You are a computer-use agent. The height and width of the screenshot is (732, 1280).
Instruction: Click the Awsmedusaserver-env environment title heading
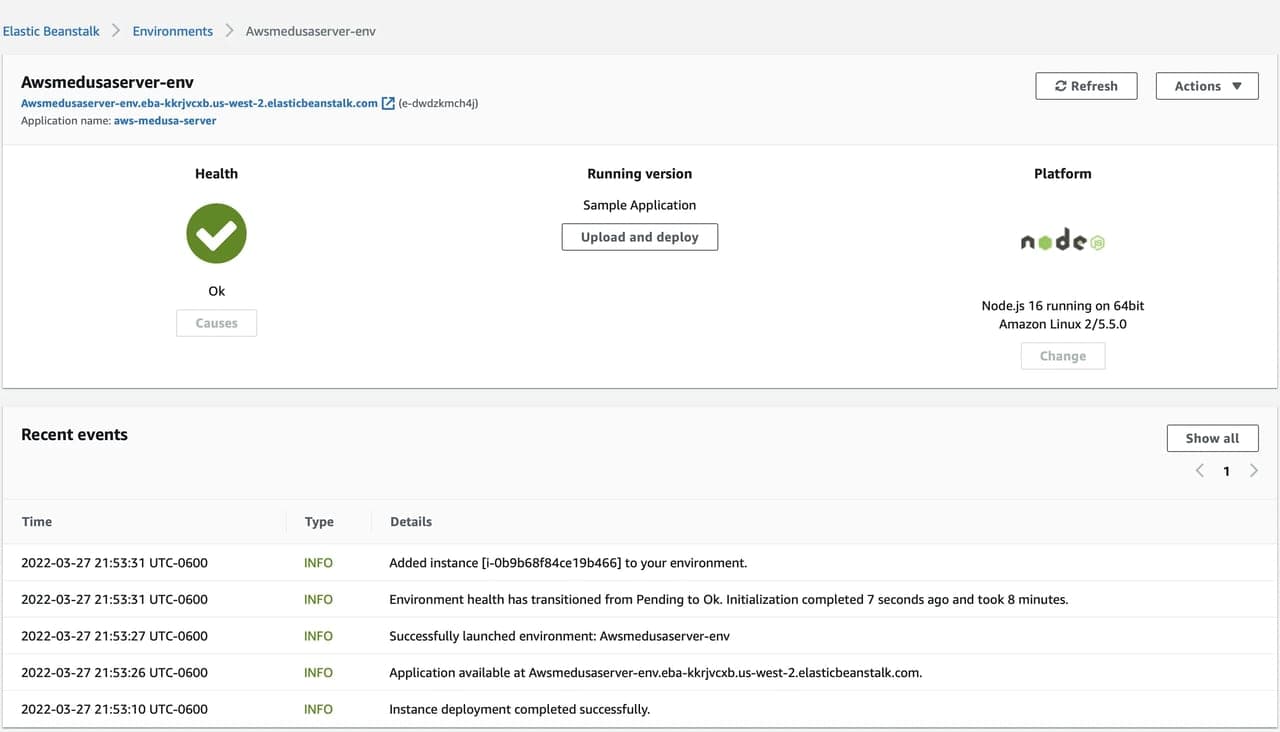point(107,82)
